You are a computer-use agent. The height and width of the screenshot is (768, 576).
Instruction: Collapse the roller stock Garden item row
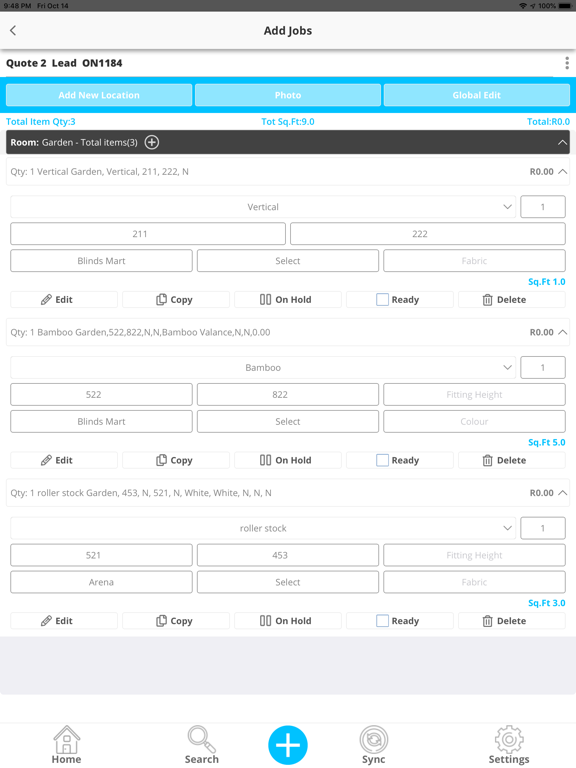[562, 493]
